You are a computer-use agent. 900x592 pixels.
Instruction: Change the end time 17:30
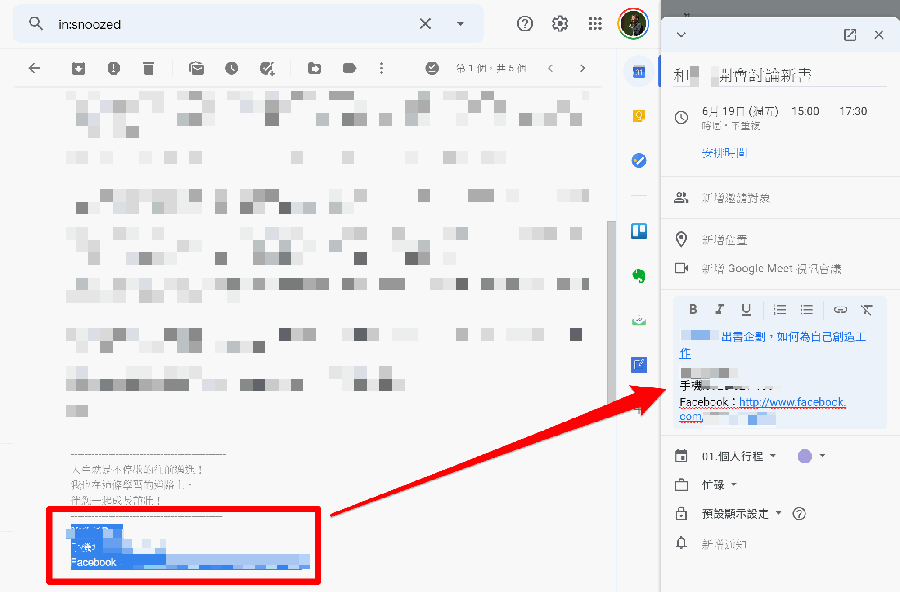pos(853,111)
